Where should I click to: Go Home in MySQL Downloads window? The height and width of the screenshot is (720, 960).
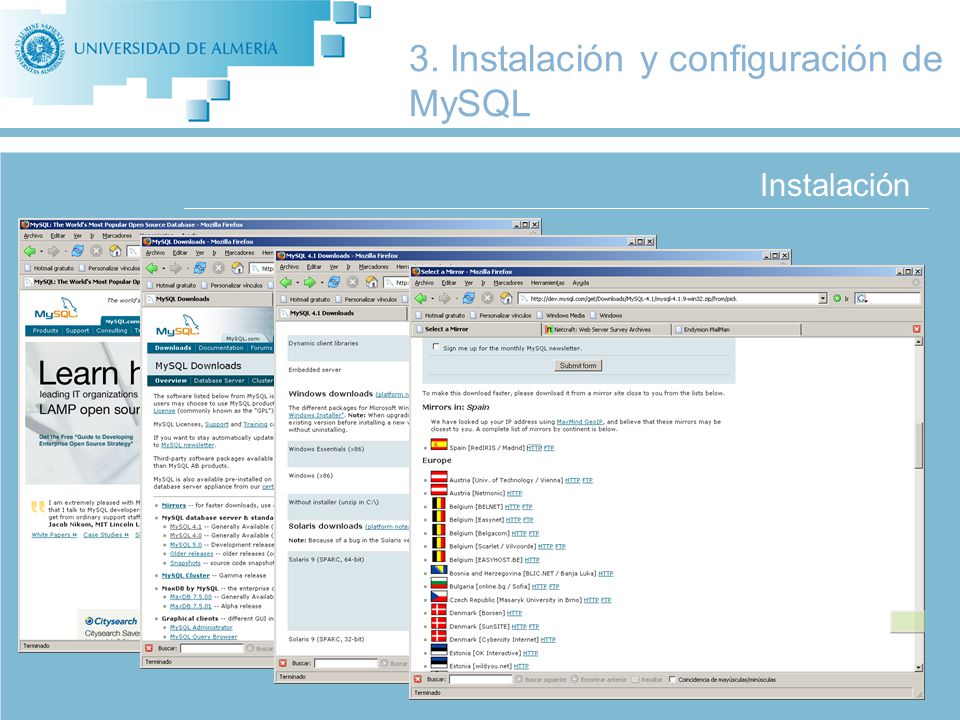click(x=238, y=268)
